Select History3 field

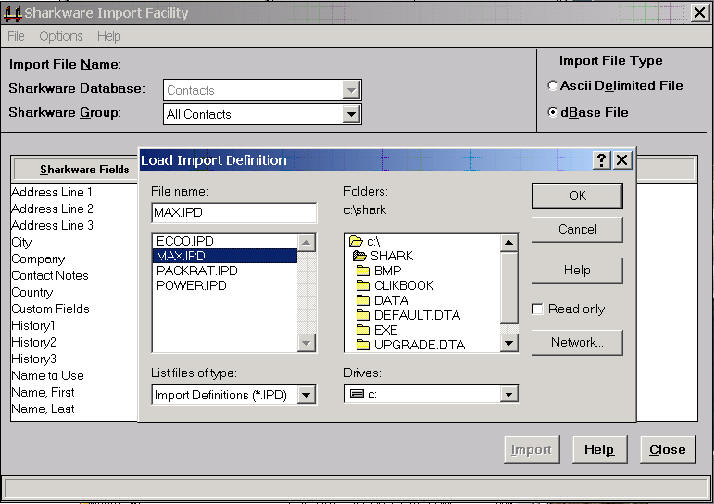coord(34,359)
